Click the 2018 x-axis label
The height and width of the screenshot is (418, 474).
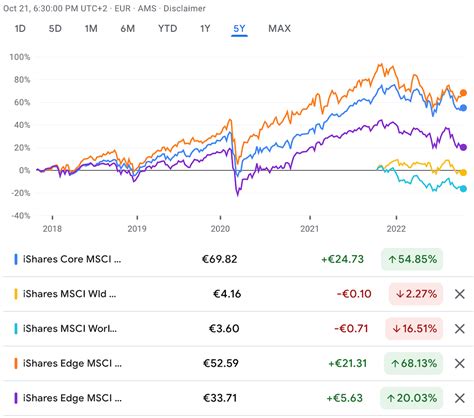[52, 229]
